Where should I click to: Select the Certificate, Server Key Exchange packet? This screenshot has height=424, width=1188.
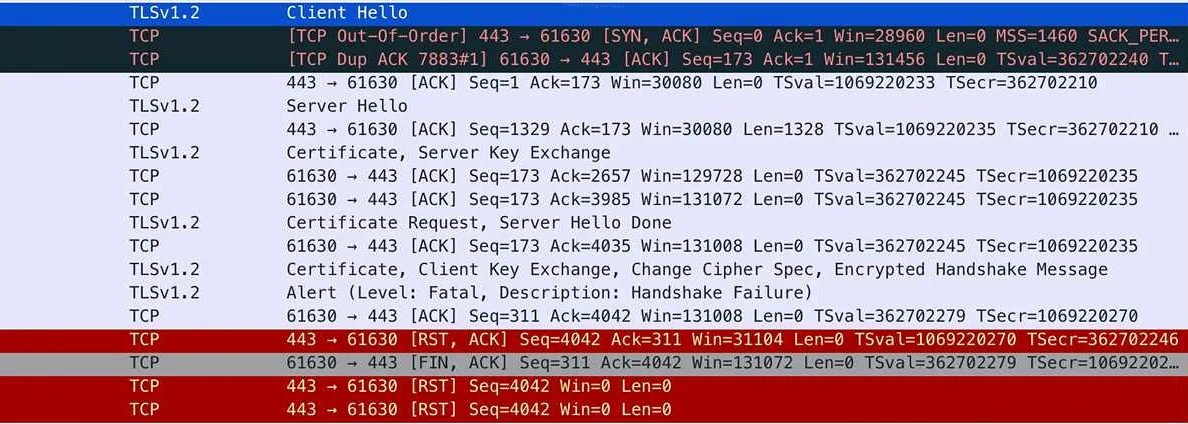pos(594,153)
